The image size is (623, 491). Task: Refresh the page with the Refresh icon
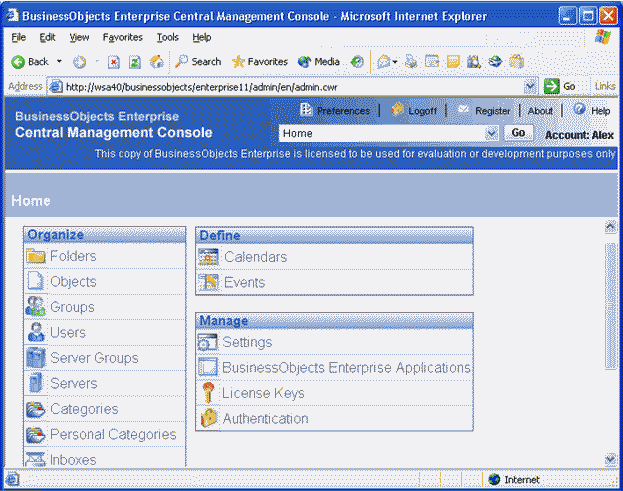135,62
